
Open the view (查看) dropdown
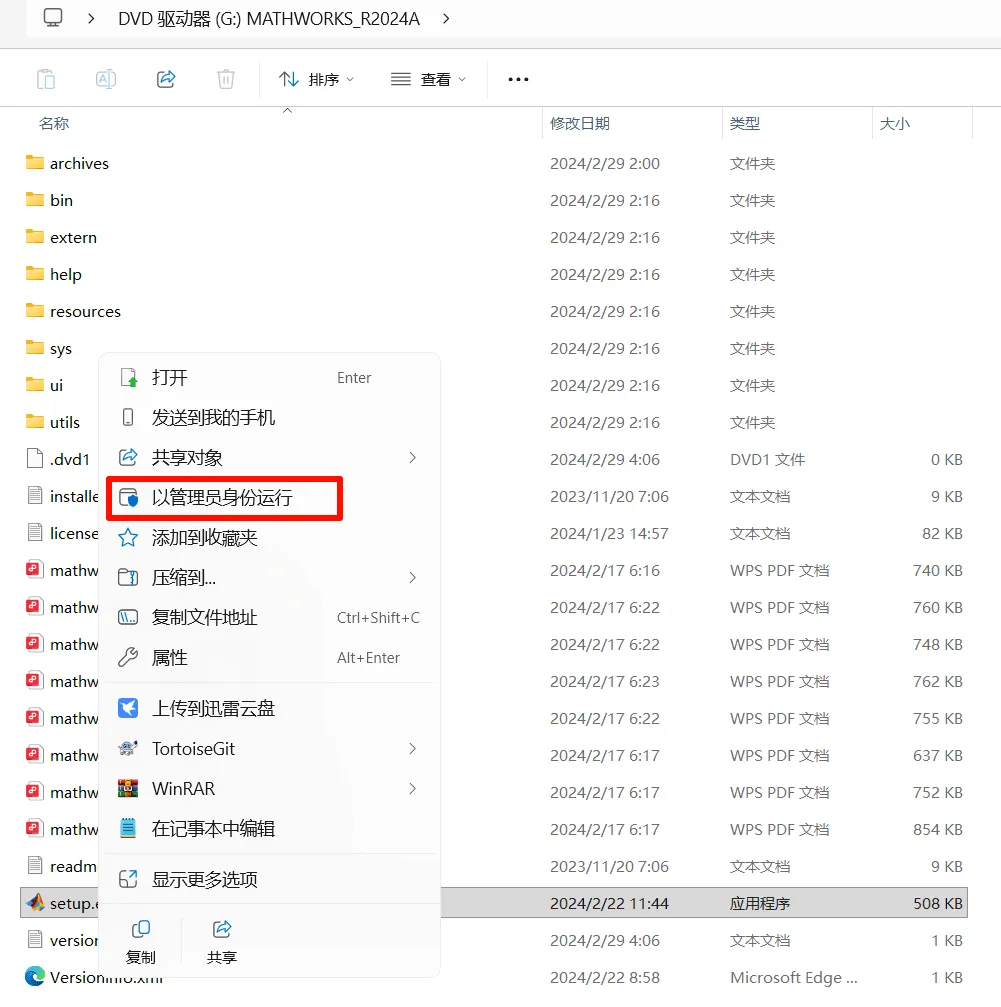428,80
